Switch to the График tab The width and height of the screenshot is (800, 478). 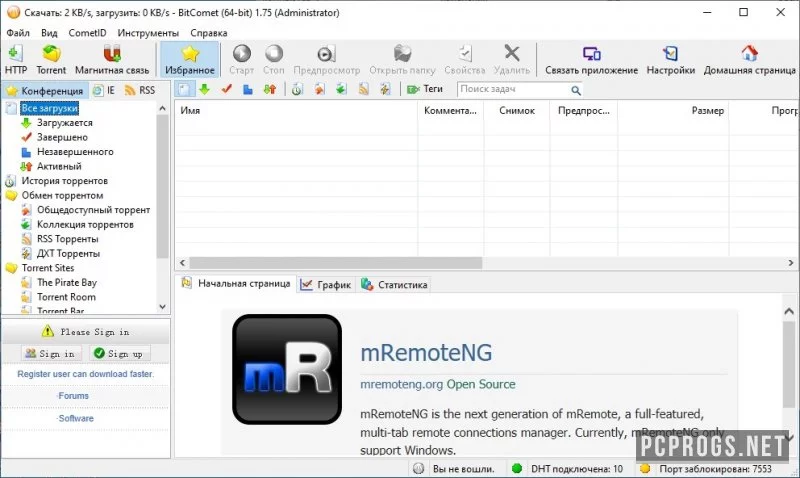tap(326, 285)
